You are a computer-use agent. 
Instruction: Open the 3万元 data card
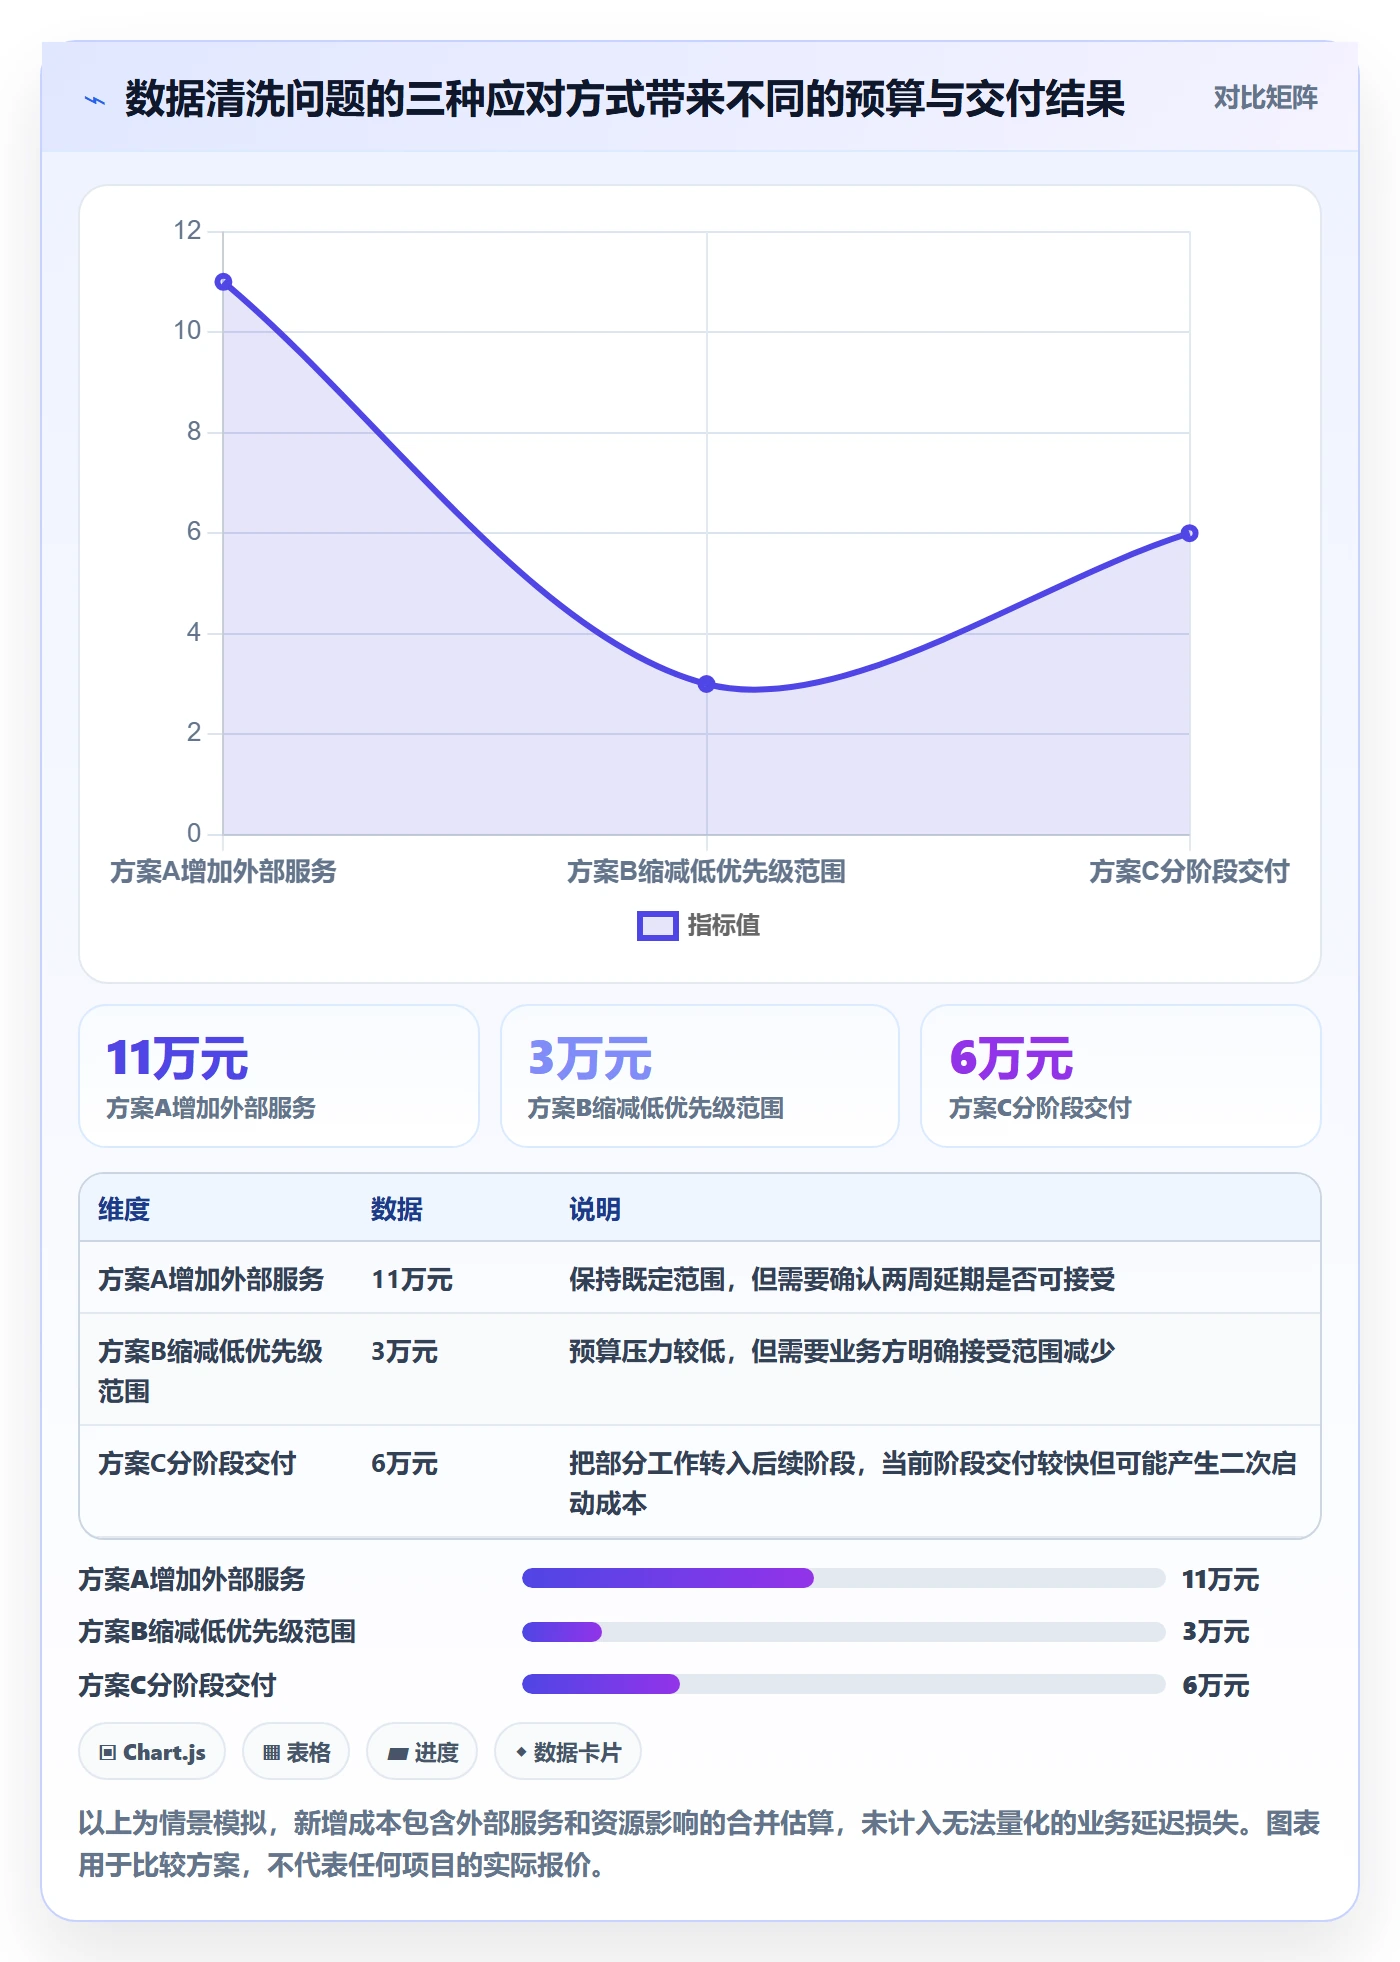(x=700, y=1076)
